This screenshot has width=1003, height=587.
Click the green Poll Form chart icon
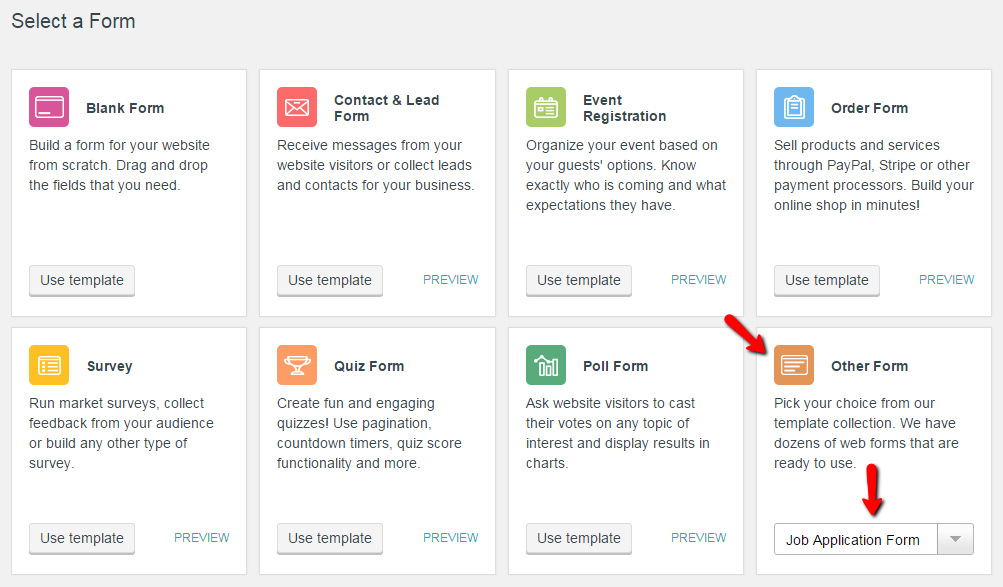pyautogui.click(x=546, y=365)
